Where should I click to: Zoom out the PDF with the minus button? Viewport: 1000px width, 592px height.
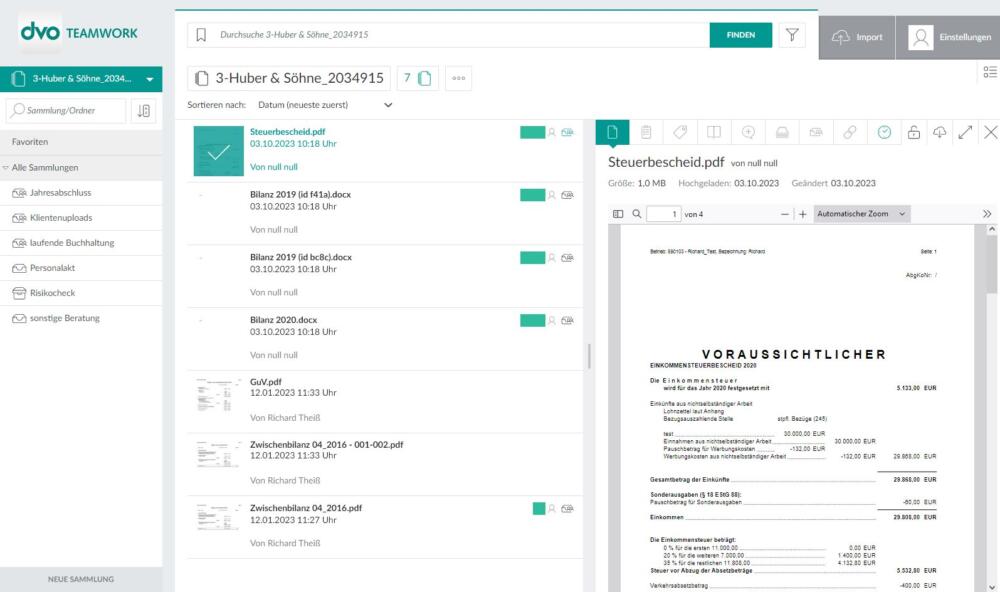pyautogui.click(x=784, y=214)
